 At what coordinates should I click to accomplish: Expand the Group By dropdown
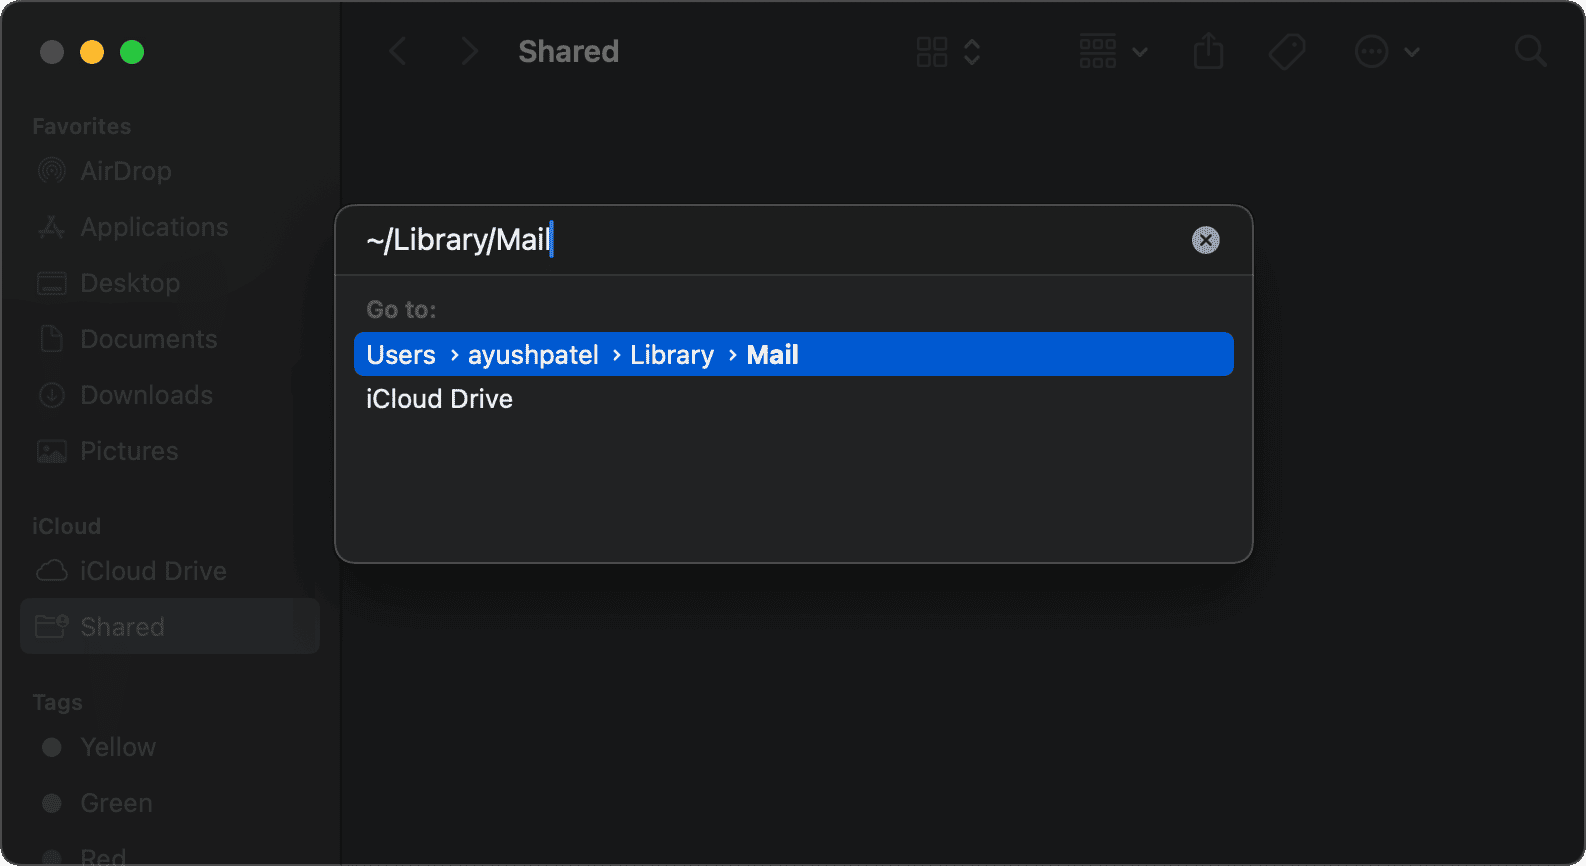click(1112, 51)
